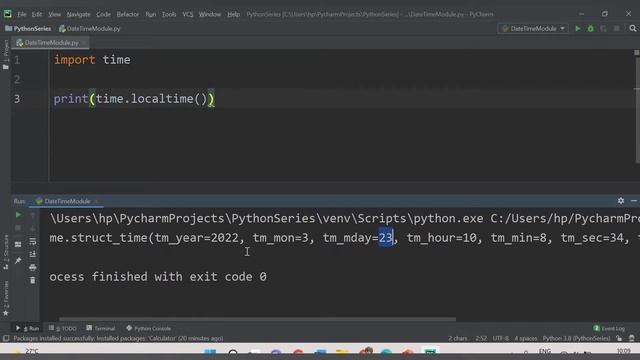Click the 4 spaces indent selector
Screen dimensions: 640x360
[x=526, y=338]
